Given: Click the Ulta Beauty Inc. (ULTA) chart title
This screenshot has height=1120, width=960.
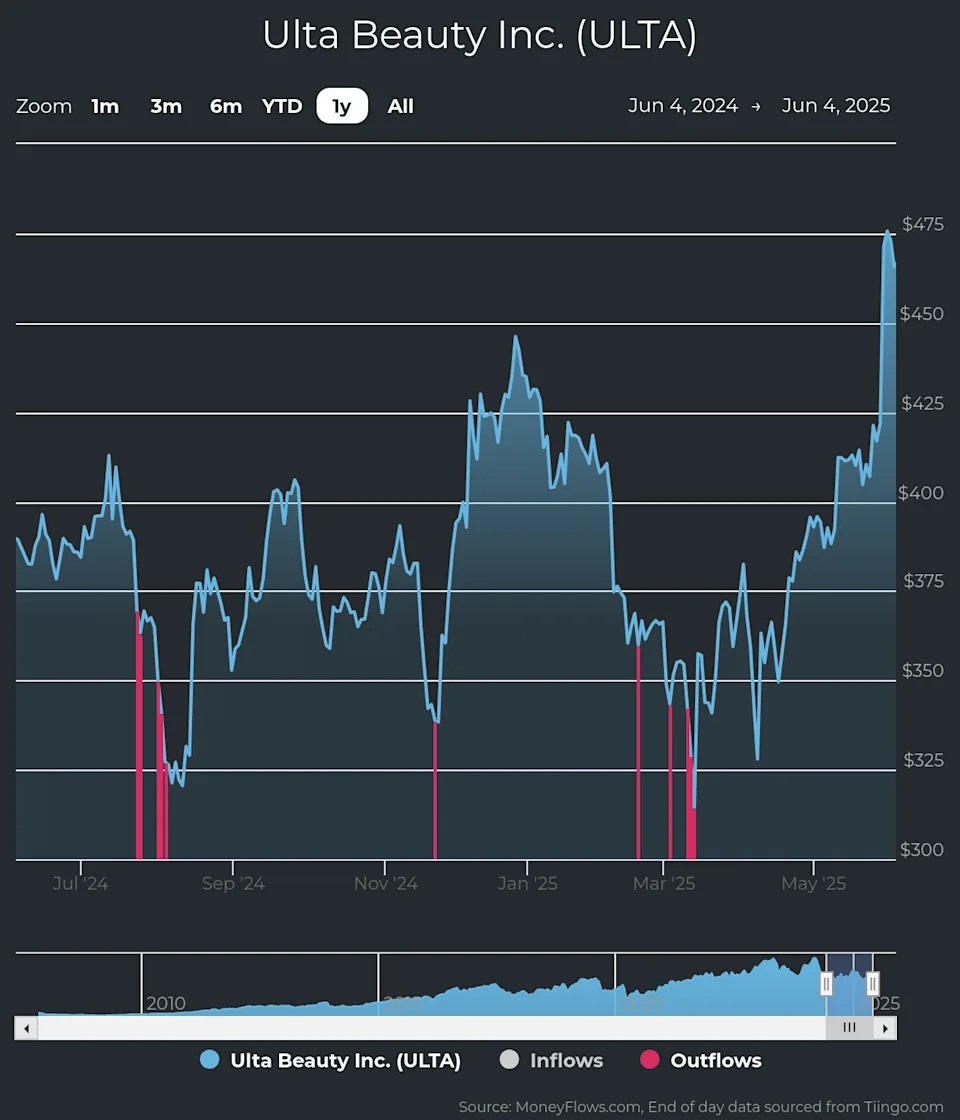Looking at the screenshot, I should click(479, 35).
